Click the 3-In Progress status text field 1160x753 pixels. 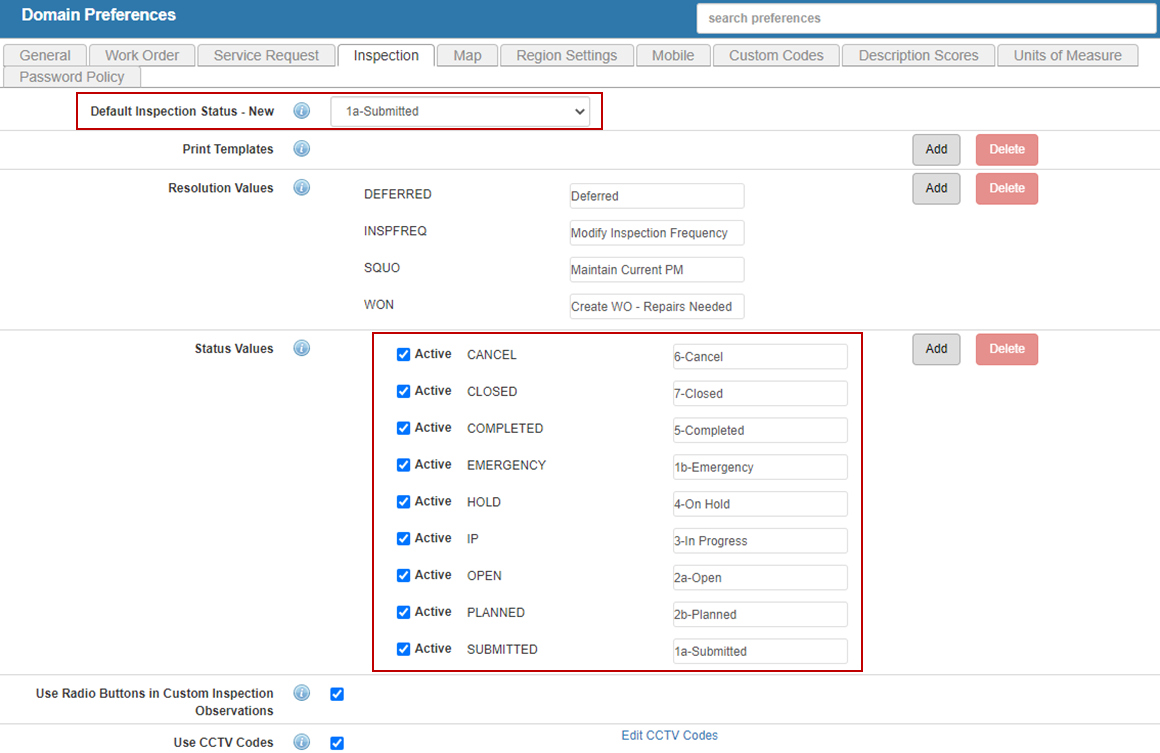point(759,541)
